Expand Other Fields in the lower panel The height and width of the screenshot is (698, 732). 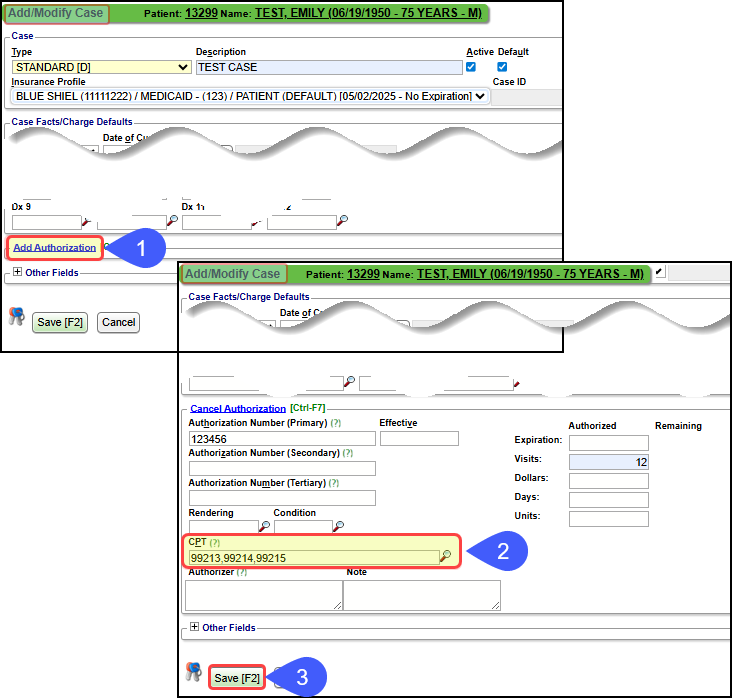195,628
